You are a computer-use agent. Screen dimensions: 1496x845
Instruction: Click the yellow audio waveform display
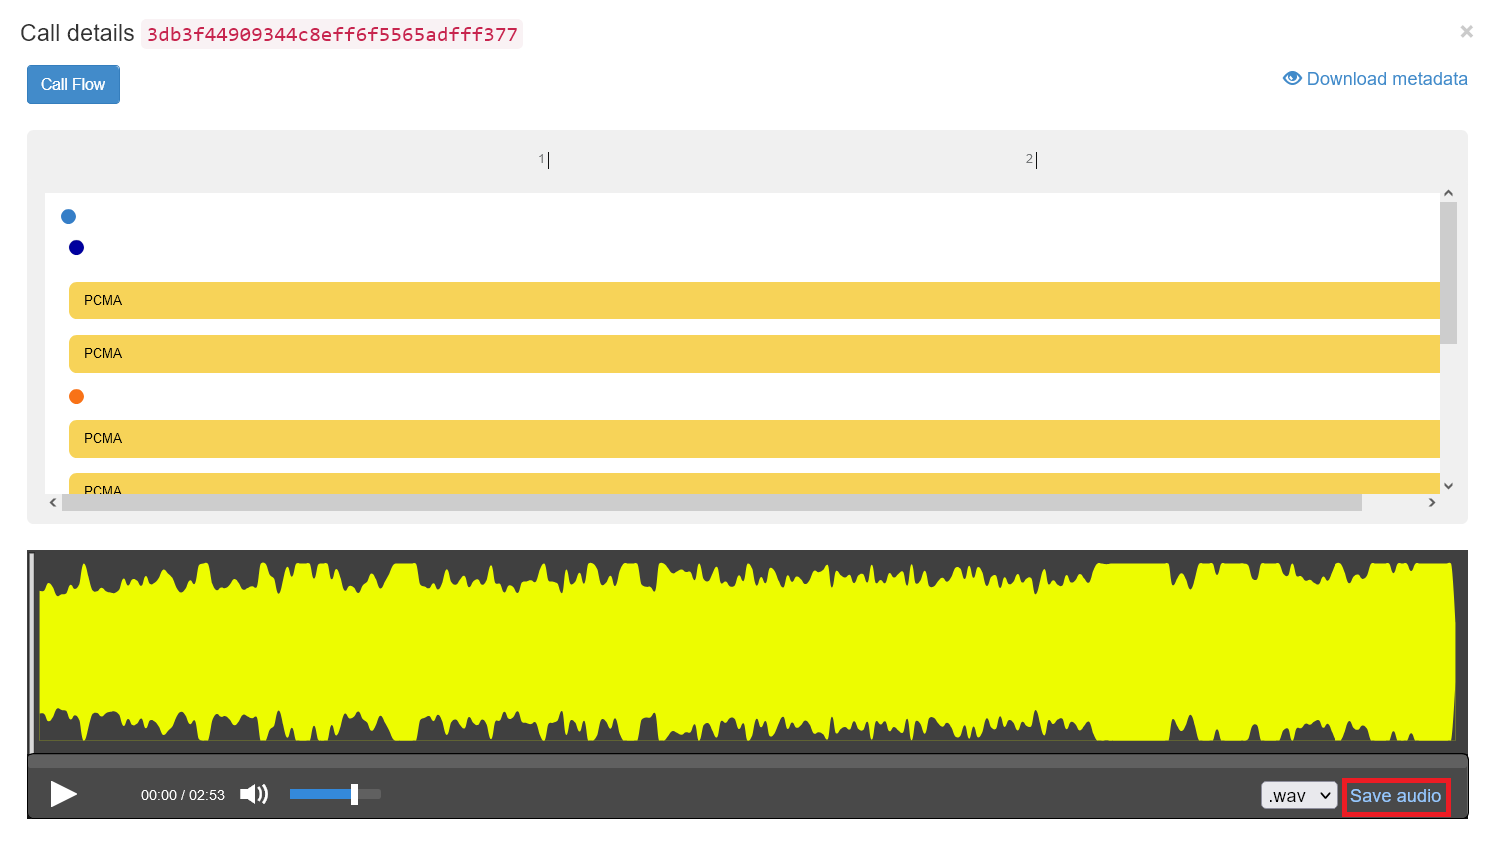pos(747,651)
